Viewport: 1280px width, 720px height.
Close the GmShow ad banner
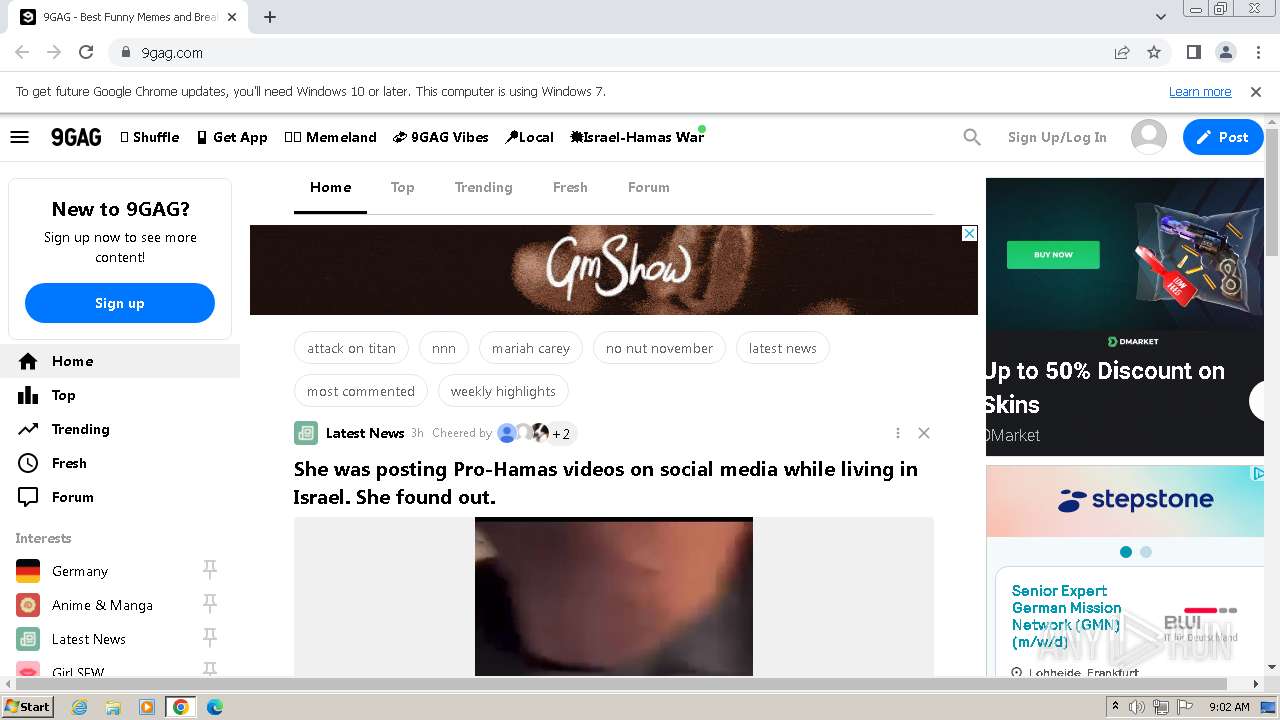point(969,233)
